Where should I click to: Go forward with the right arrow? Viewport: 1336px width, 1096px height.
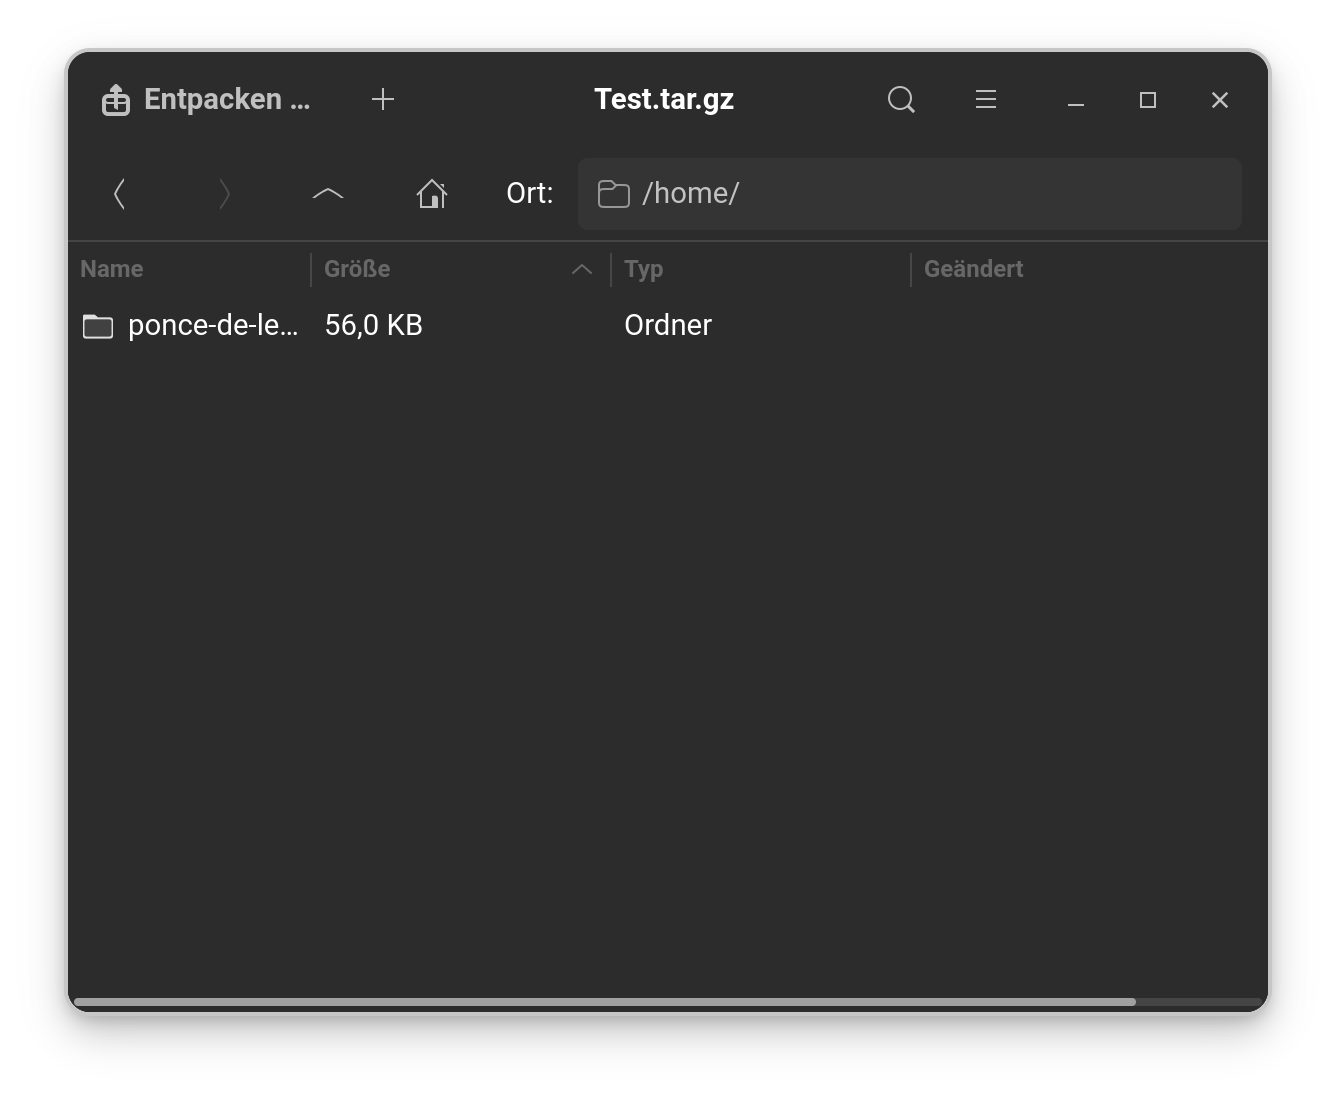click(224, 194)
